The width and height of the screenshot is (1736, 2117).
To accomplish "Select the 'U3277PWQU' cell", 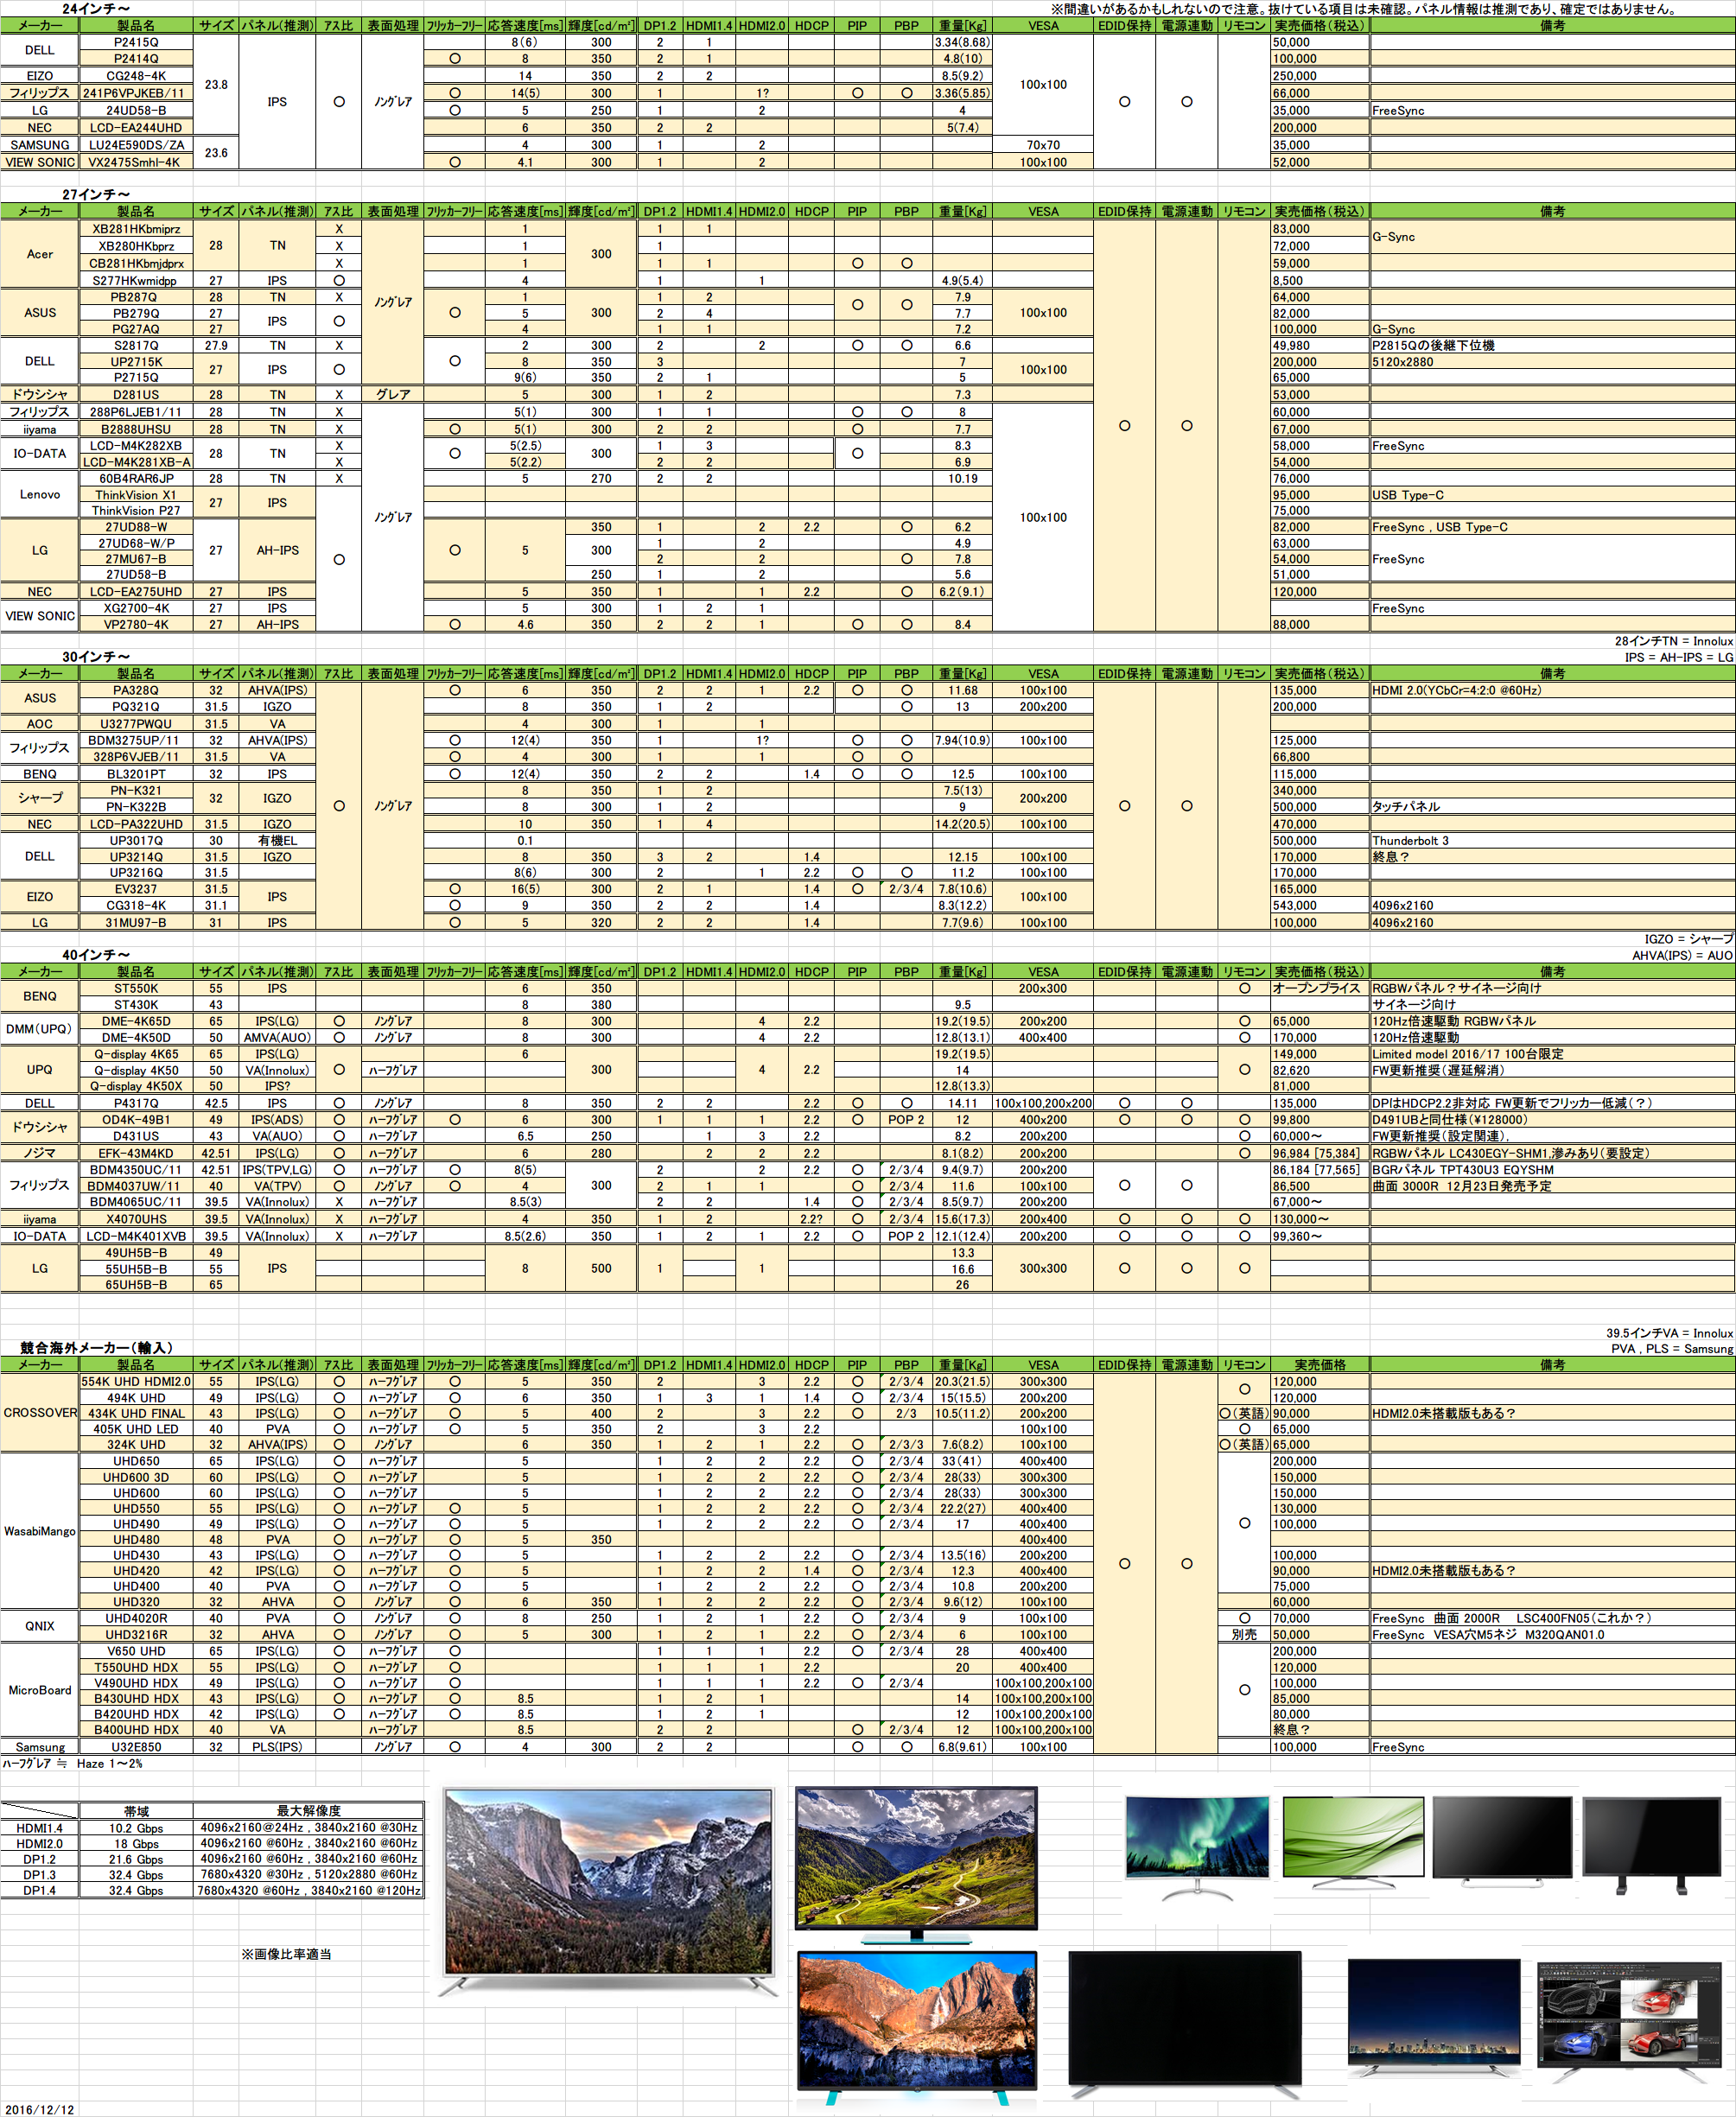I will [x=136, y=724].
